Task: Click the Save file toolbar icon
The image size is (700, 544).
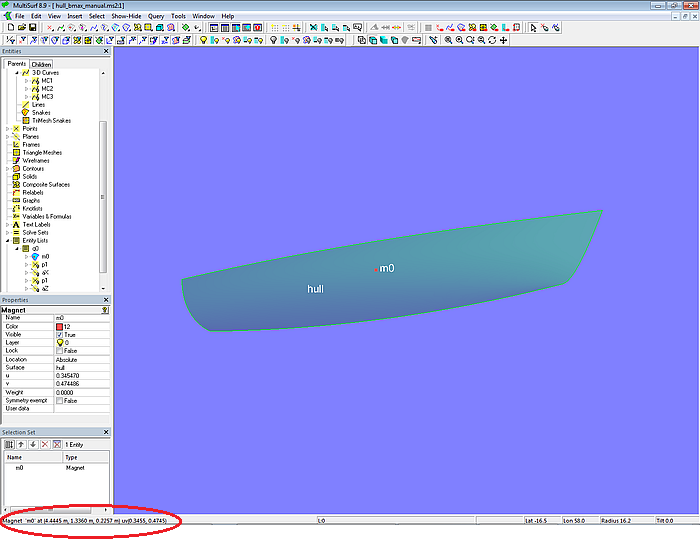Action: [32, 28]
